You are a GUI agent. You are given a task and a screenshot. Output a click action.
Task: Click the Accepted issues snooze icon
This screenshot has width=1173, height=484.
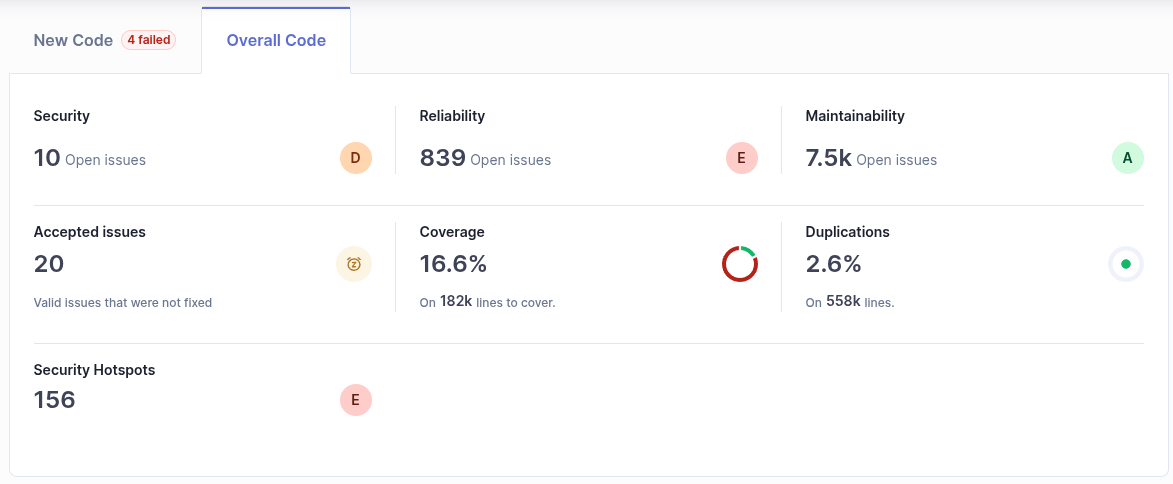point(354,264)
